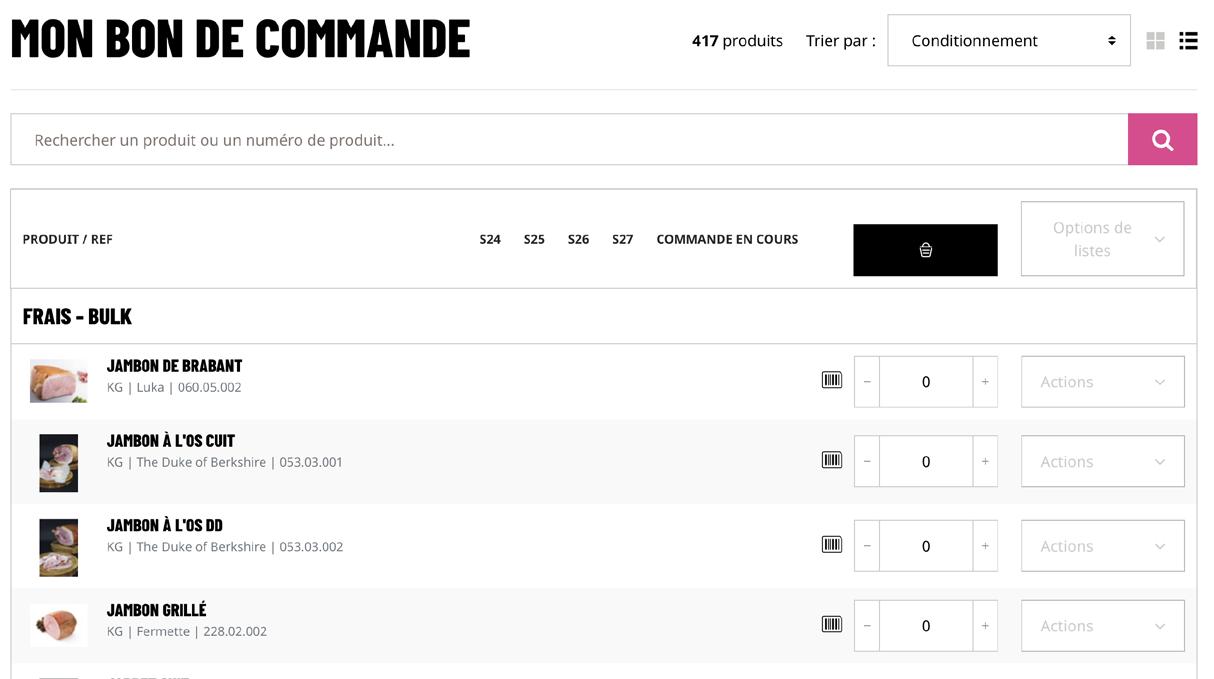Screen dimensions: 1214x679
Task: Click the black basket order button
Action: click(925, 250)
